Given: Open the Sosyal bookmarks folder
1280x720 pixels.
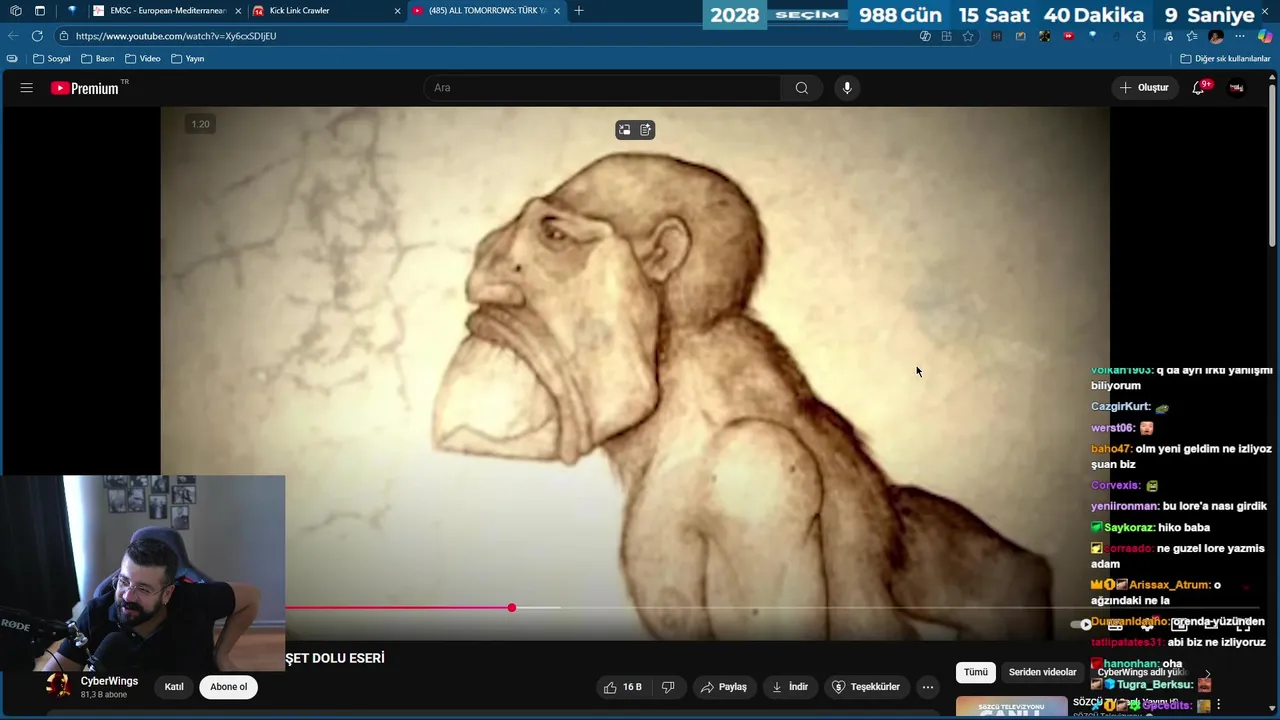Looking at the screenshot, I should [52, 59].
